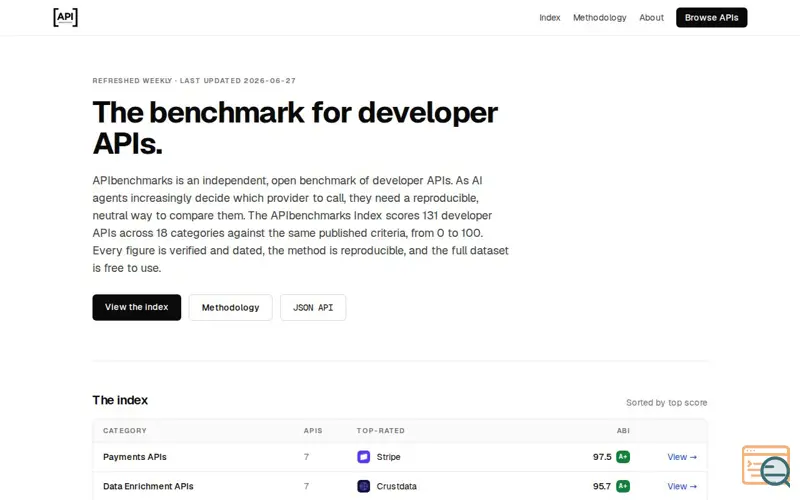The height and width of the screenshot is (500, 800).
Task: Click the floating page-inspect widget icon
Action: click(x=766, y=465)
